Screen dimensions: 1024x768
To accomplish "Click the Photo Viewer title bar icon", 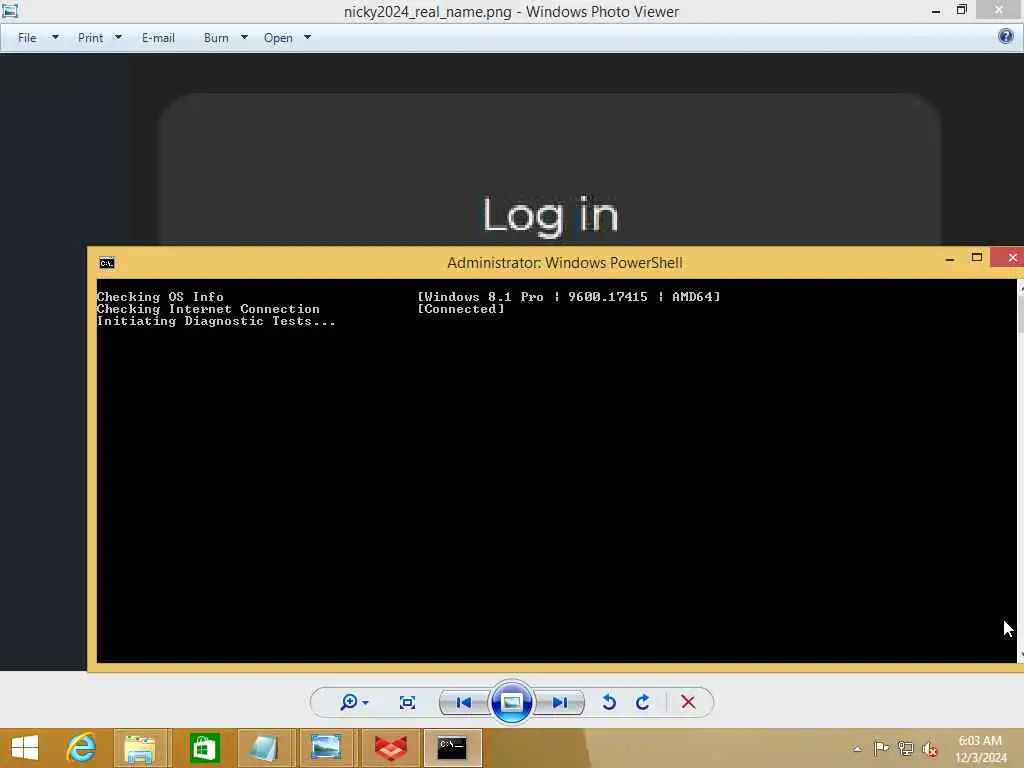I will point(10,10).
